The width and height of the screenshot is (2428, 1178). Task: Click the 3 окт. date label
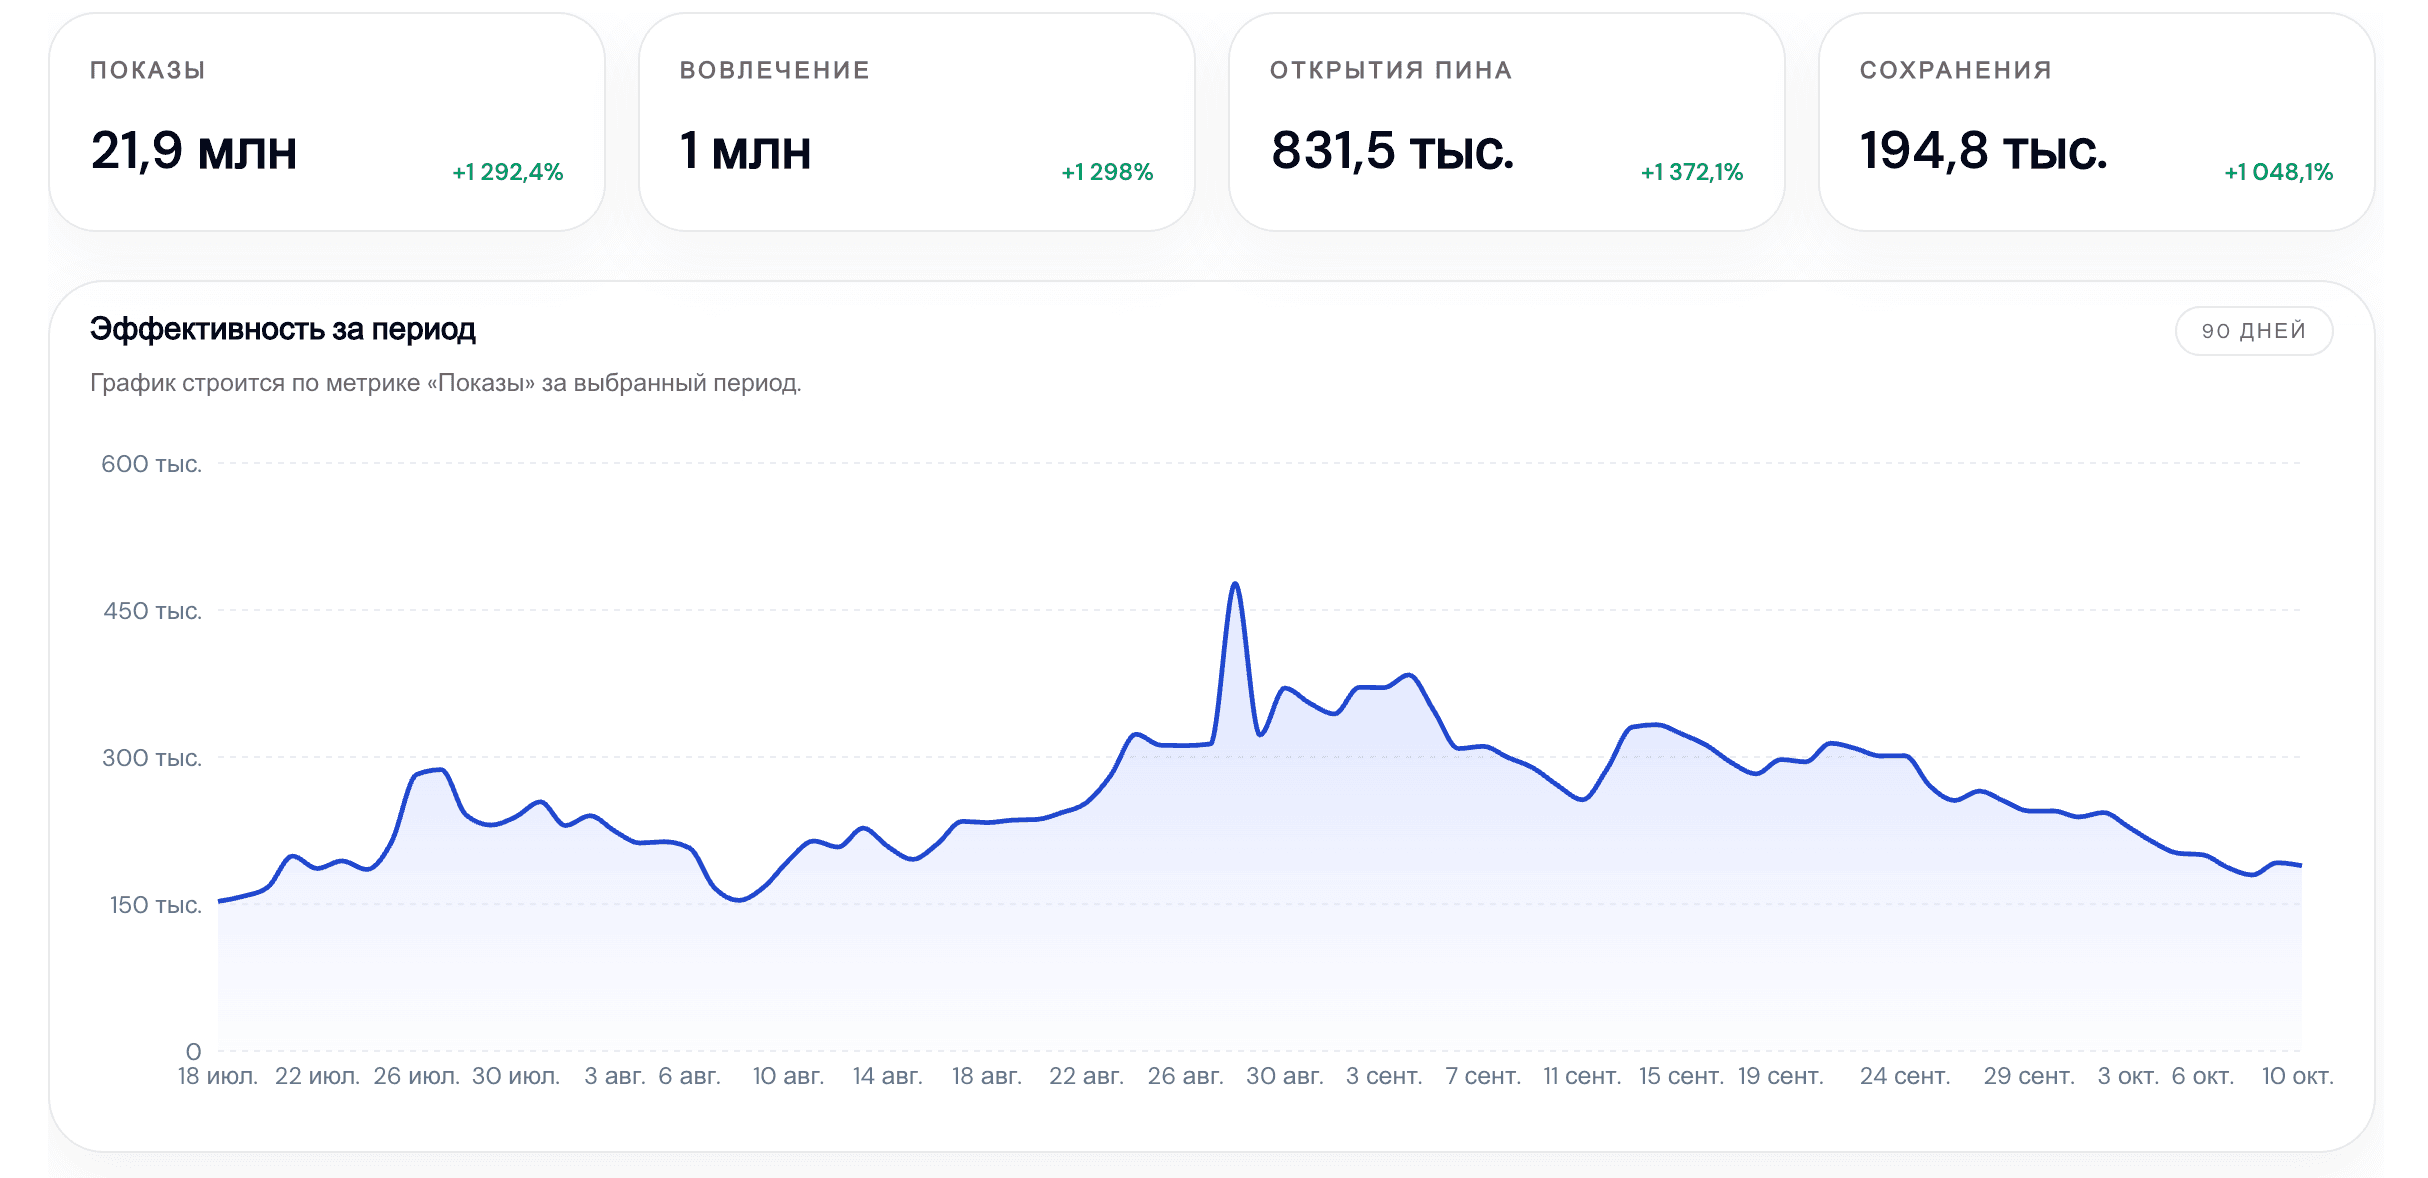(x=2127, y=1076)
